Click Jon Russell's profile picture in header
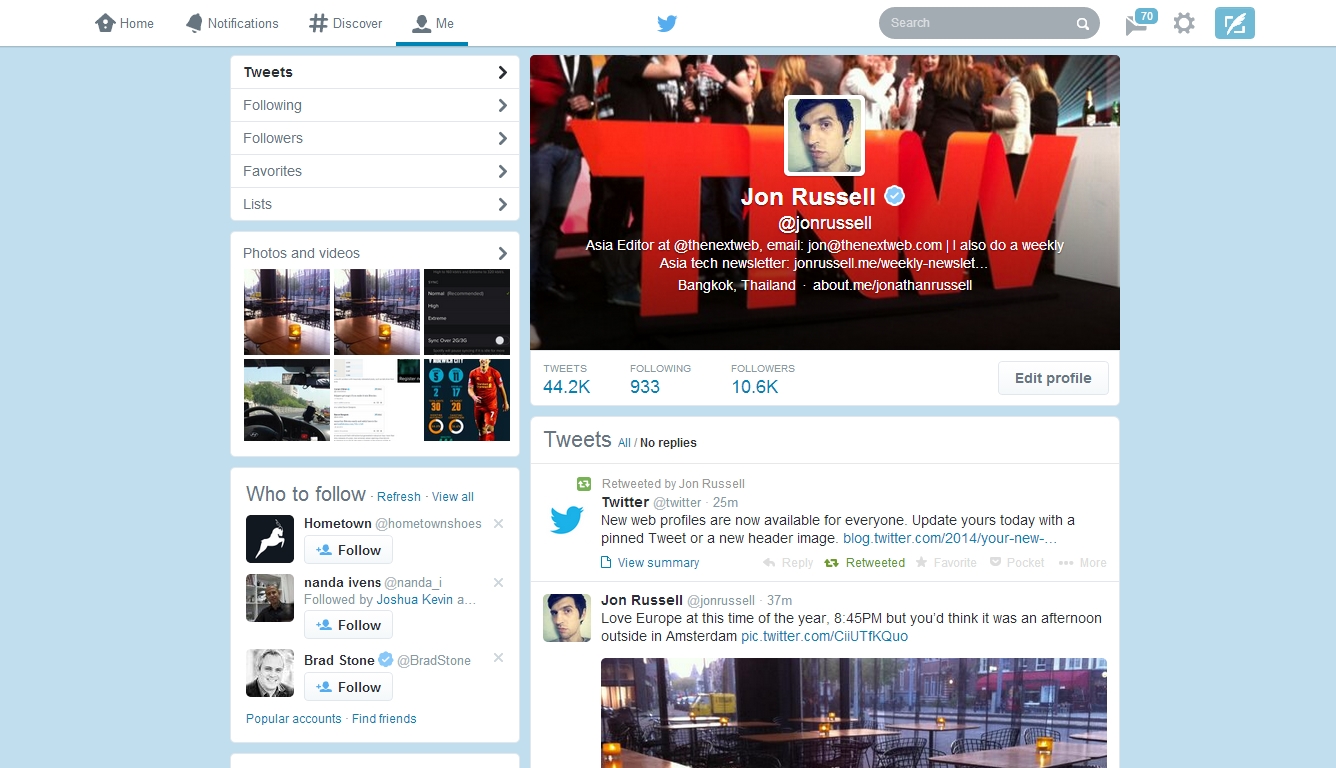The width and height of the screenshot is (1336, 768). coord(824,135)
